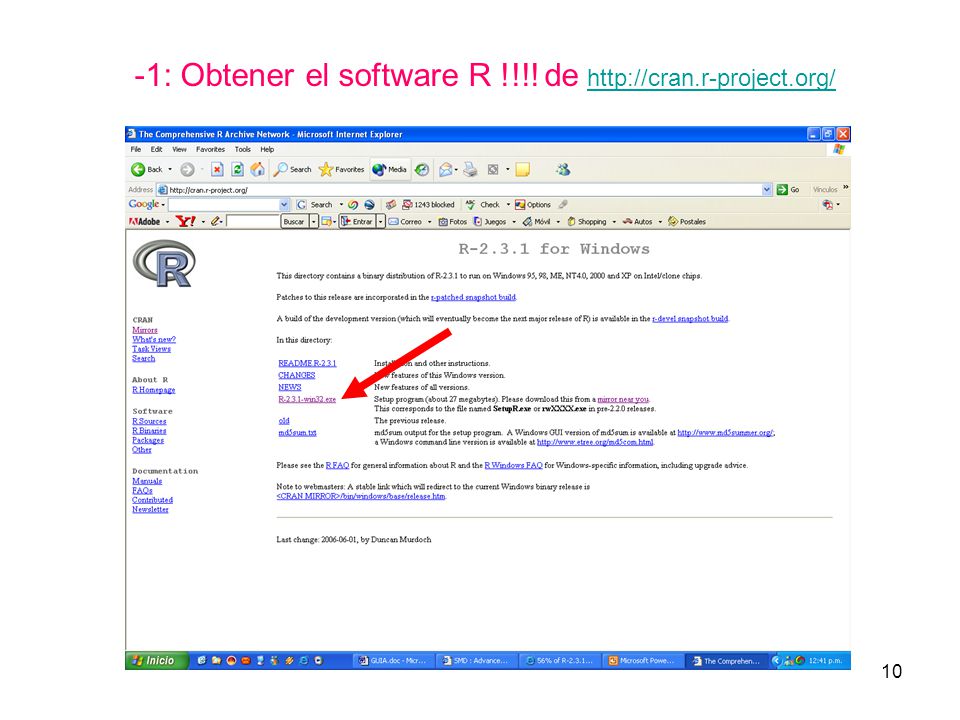Click the Yahoo Y! logo
The image size is (960, 720).
click(x=185, y=221)
